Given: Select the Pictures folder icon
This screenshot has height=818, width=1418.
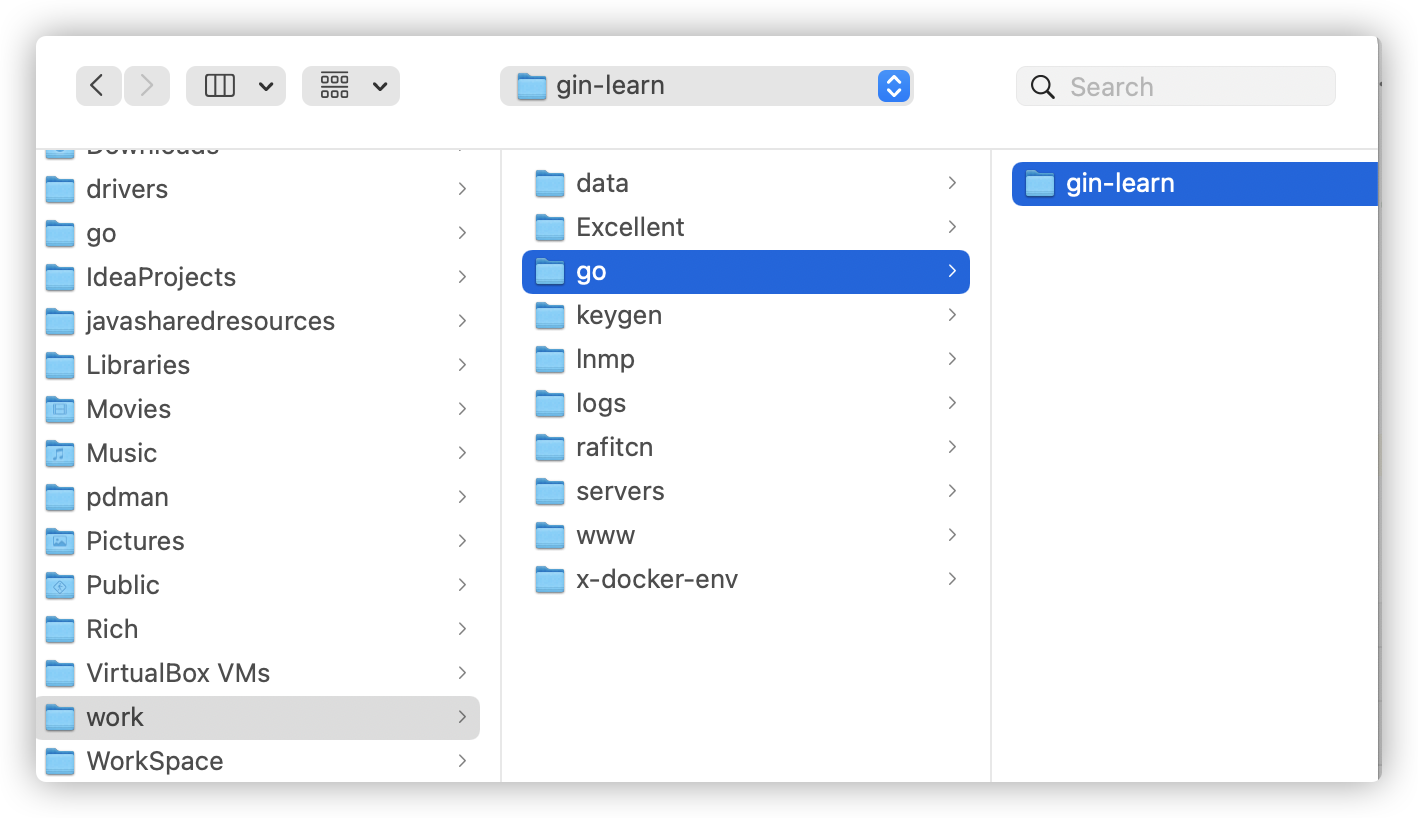Looking at the screenshot, I should coord(60,541).
